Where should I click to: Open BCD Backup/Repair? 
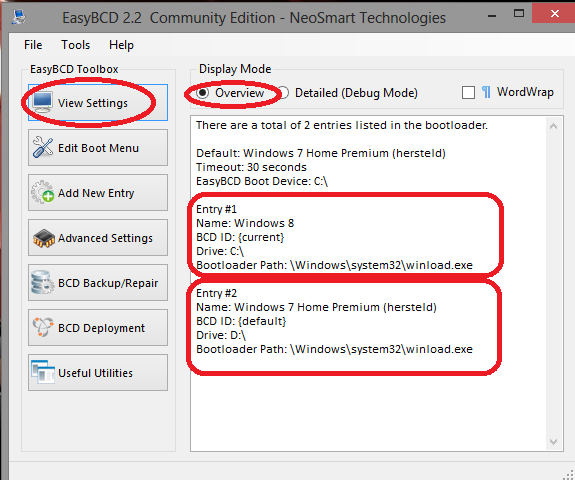pos(98,282)
